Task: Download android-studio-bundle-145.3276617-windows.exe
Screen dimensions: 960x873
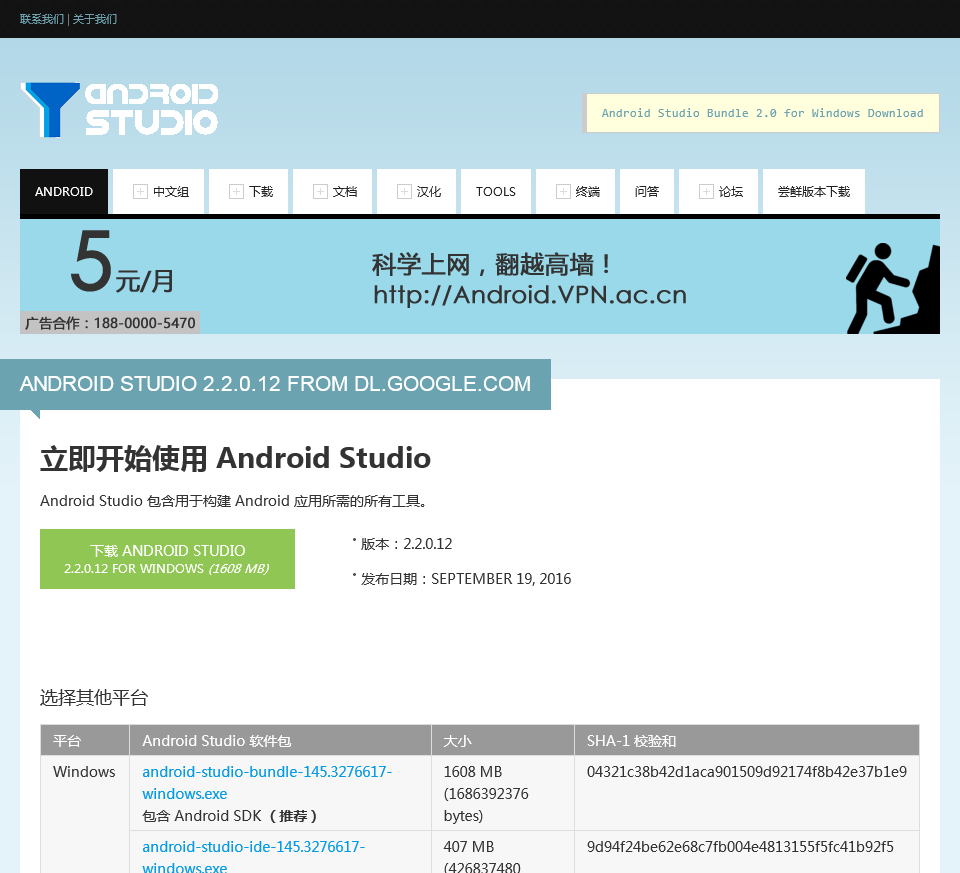Action: pyautogui.click(x=267, y=782)
